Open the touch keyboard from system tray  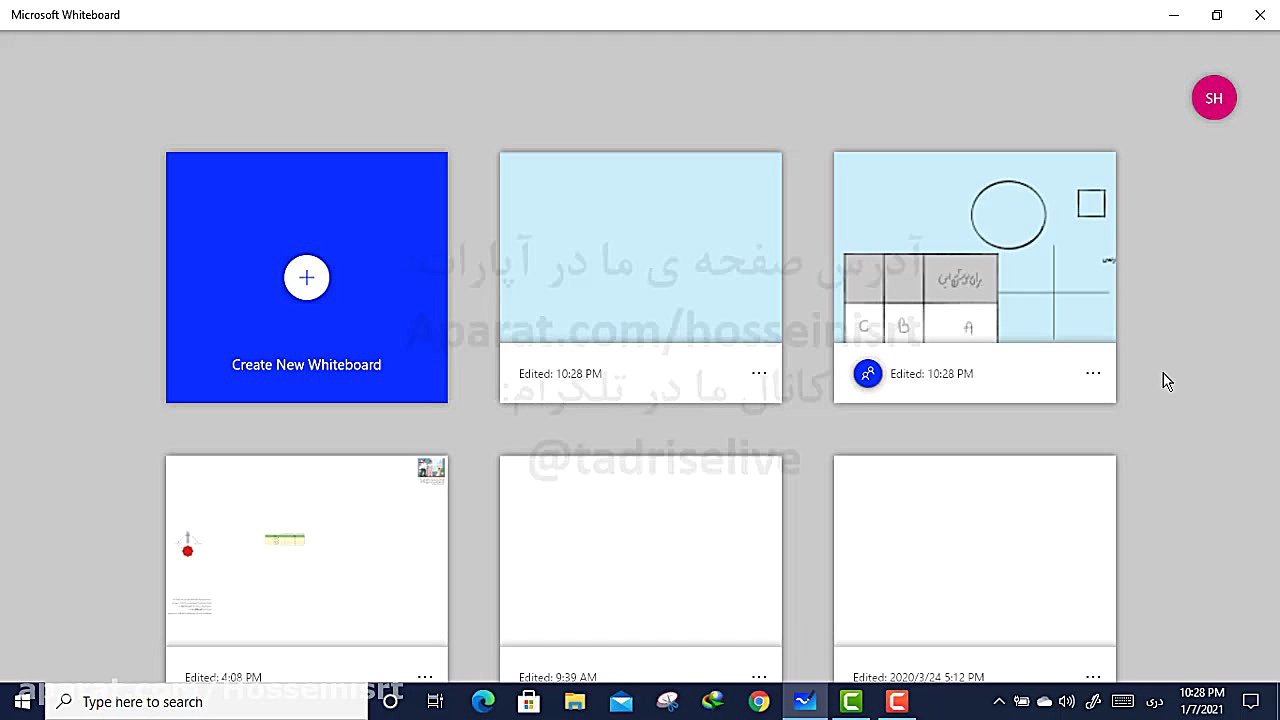coord(1122,701)
